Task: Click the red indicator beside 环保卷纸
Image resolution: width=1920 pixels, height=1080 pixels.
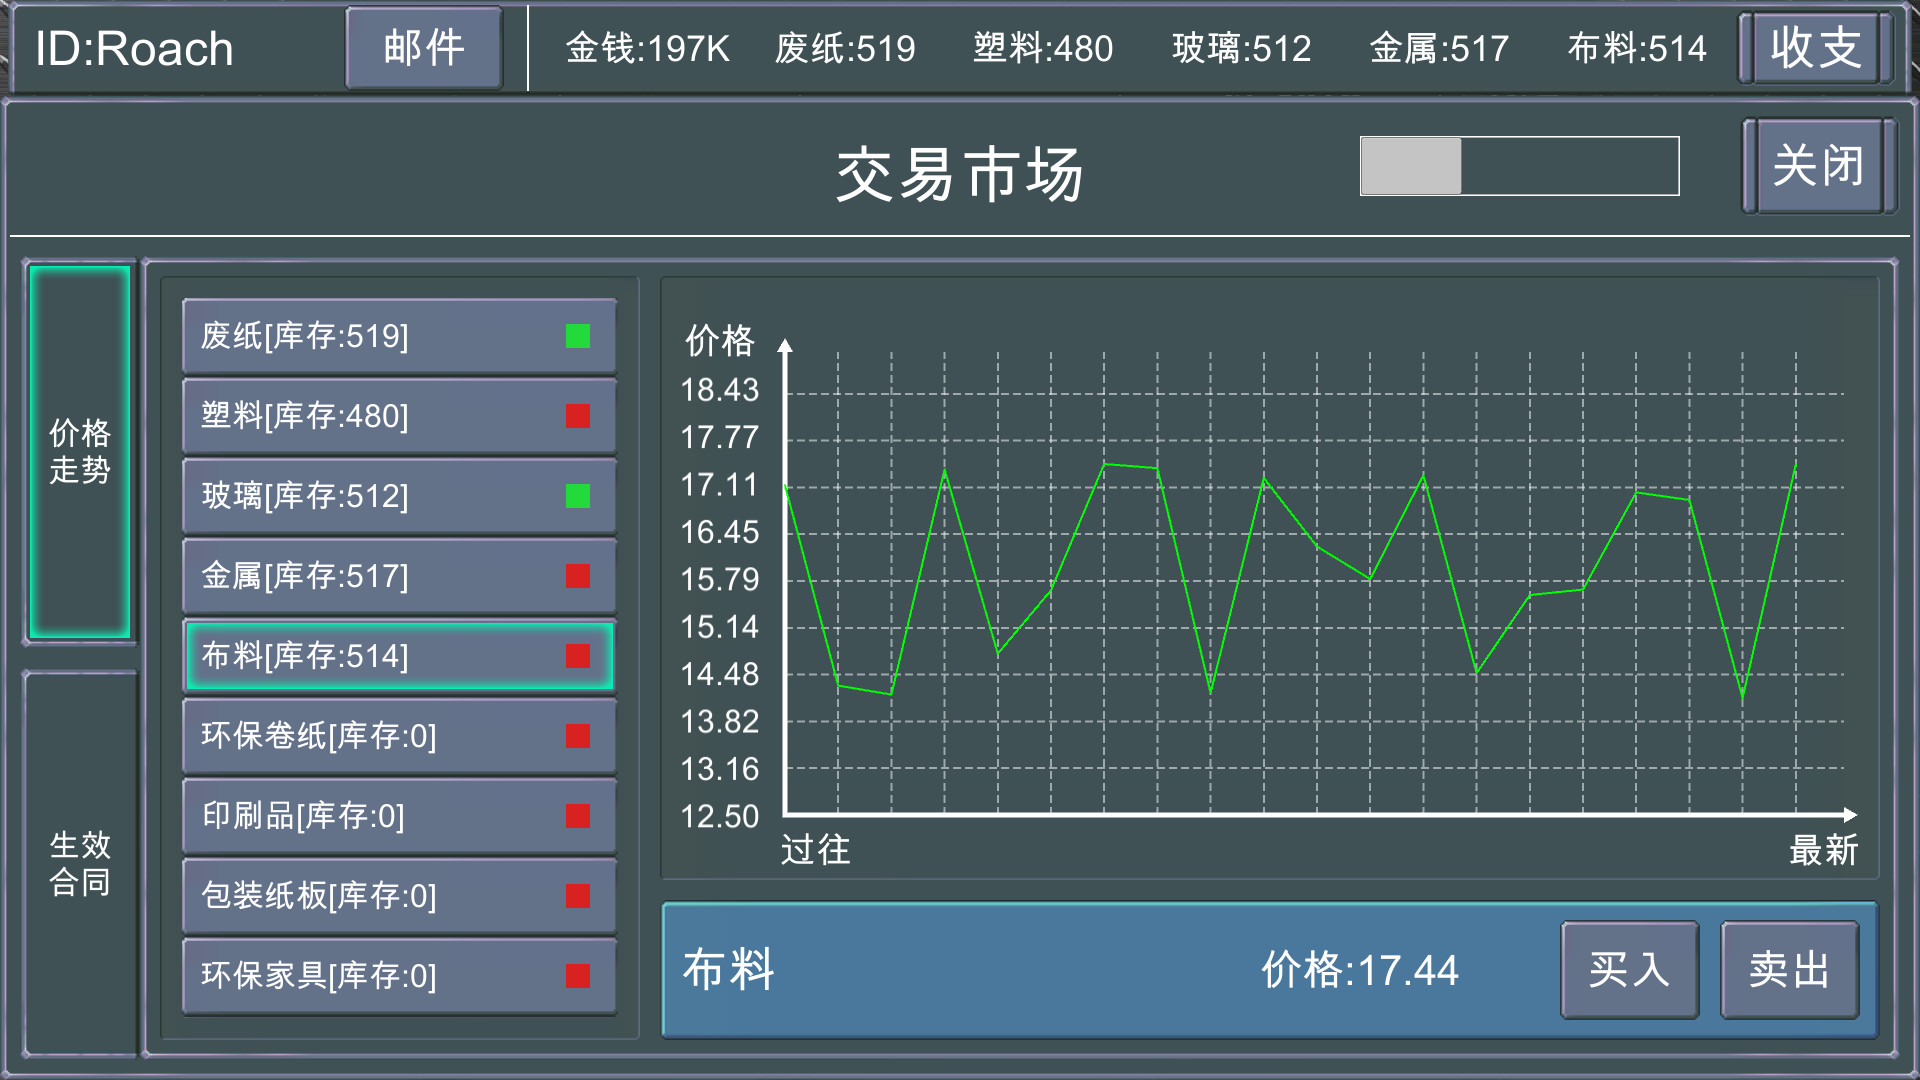Action: coord(578,737)
